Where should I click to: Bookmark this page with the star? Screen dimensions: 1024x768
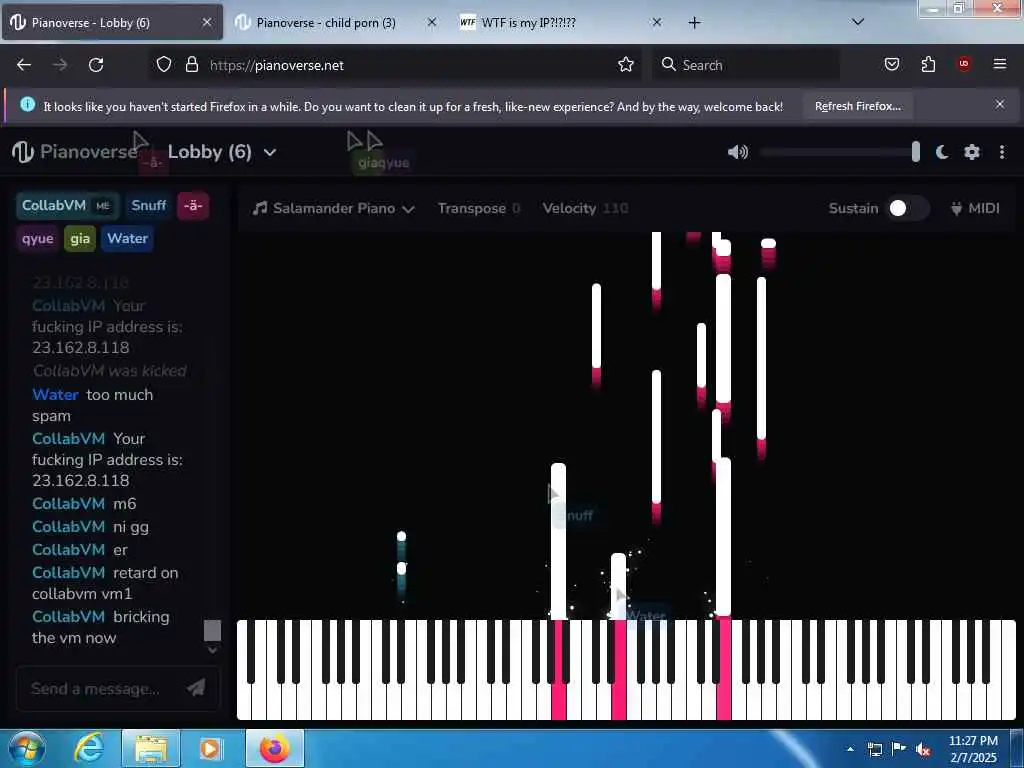626,65
